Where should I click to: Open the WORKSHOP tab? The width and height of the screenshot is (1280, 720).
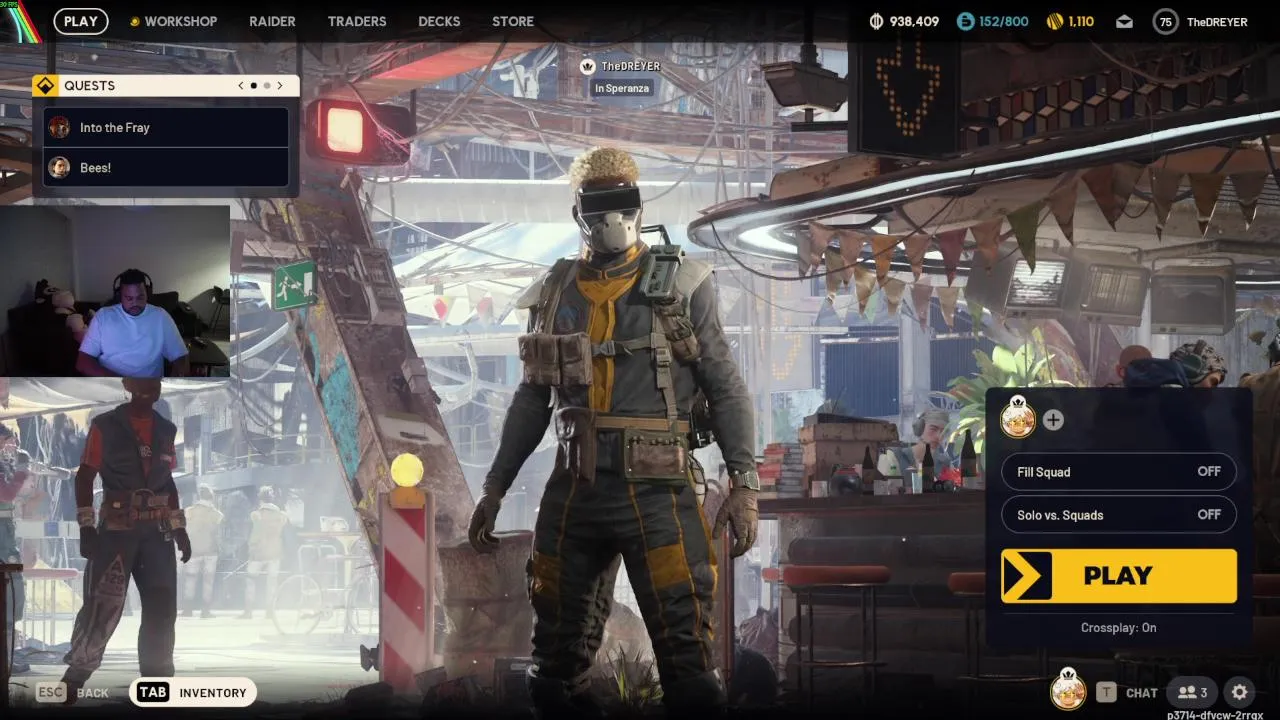coord(173,21)
